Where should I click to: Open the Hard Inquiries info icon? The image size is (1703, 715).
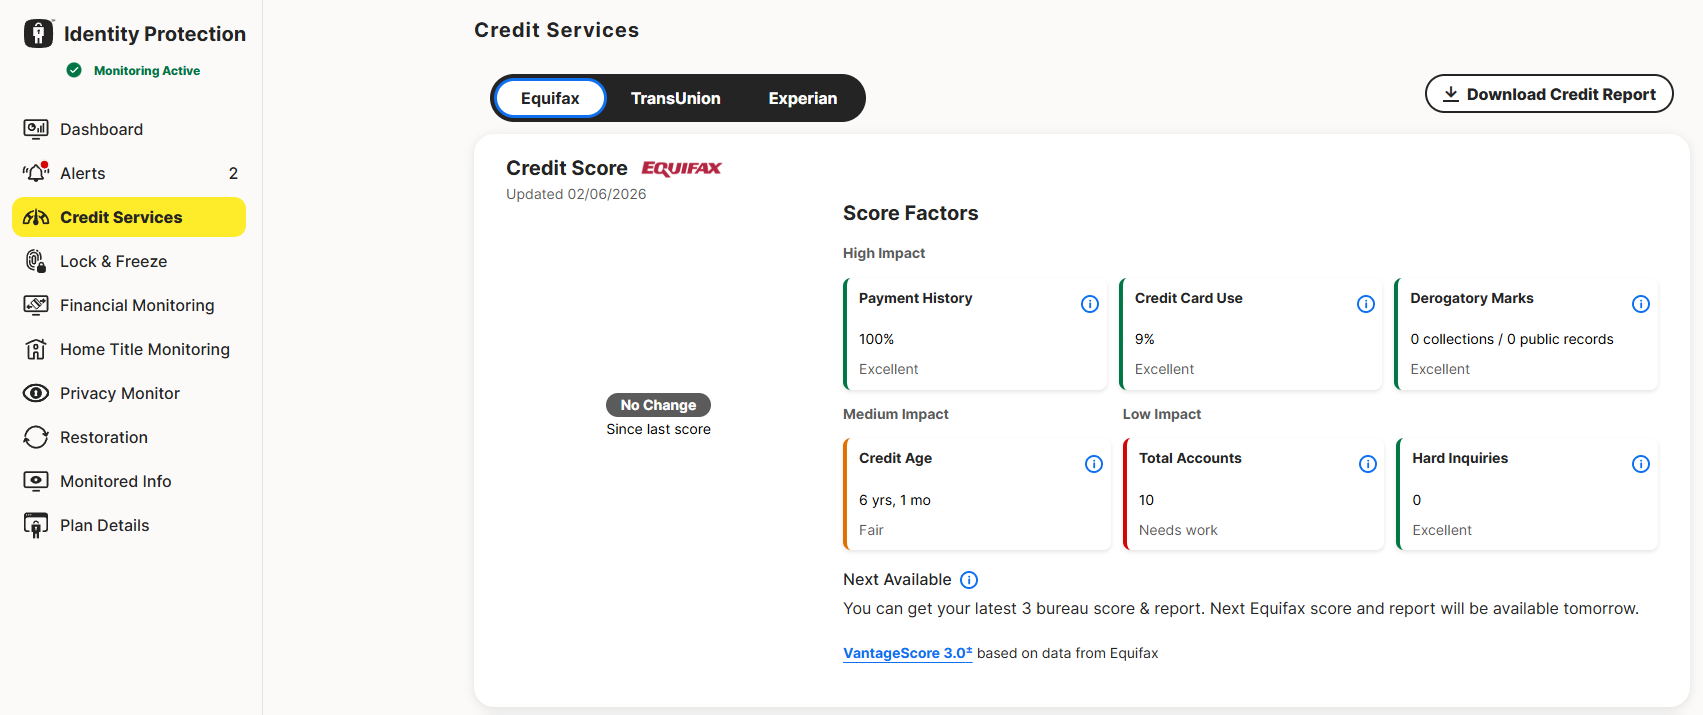1641,463
